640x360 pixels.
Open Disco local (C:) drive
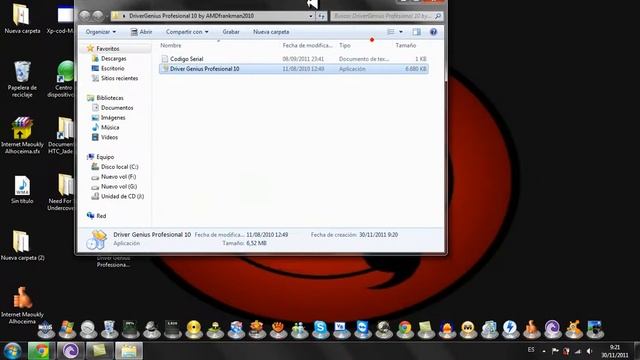click(x=119, y=167)
